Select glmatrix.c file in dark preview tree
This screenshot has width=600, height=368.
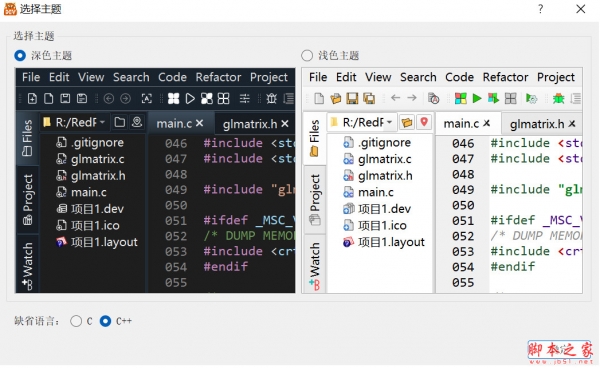[90, 159]
